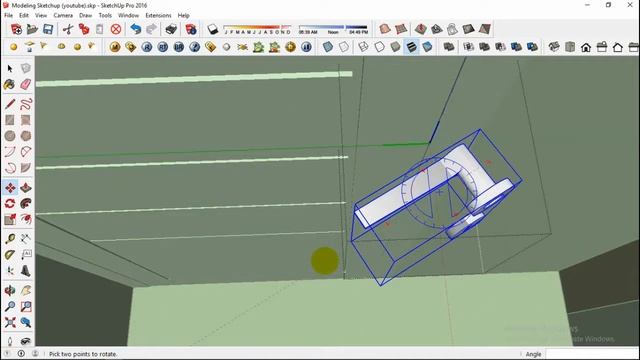Click the Zoom Extents tool
Screen dimensions: 640x360
pyautogui.click(x=10, y=322)
